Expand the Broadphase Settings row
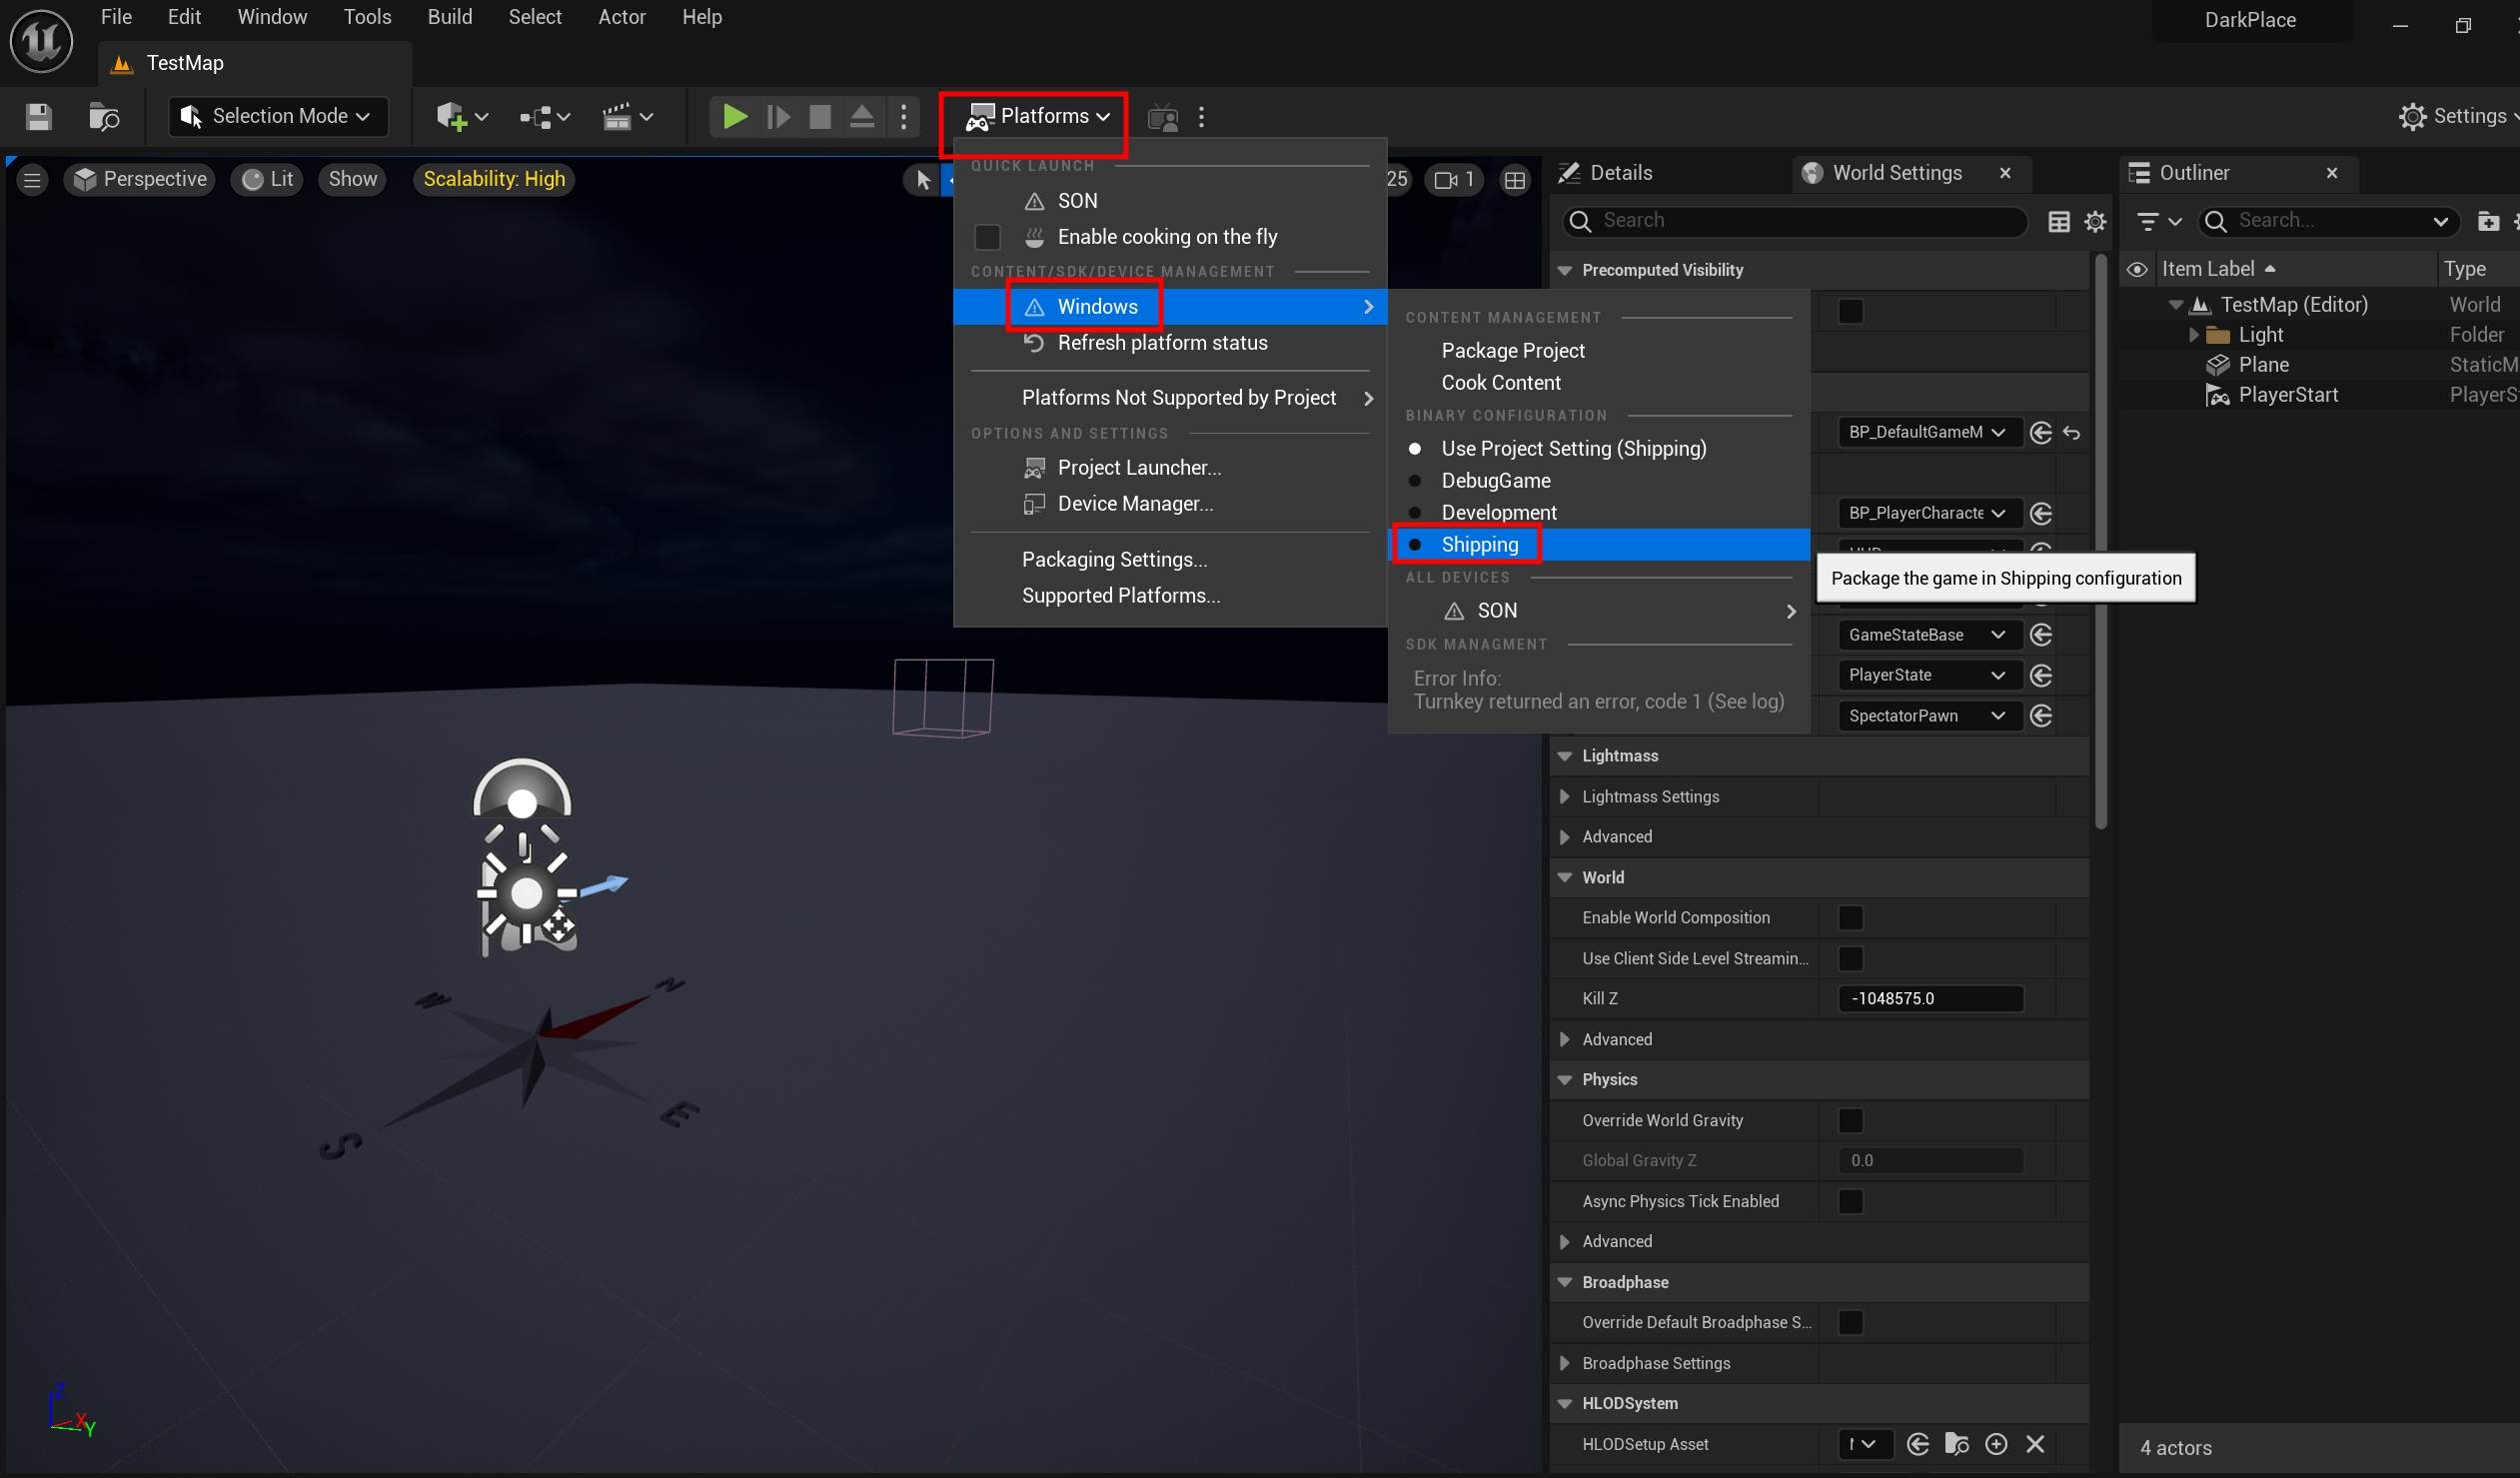Image resolution: width=2520 pixels, height=1478 pixels. [x=1565, y=1364]
